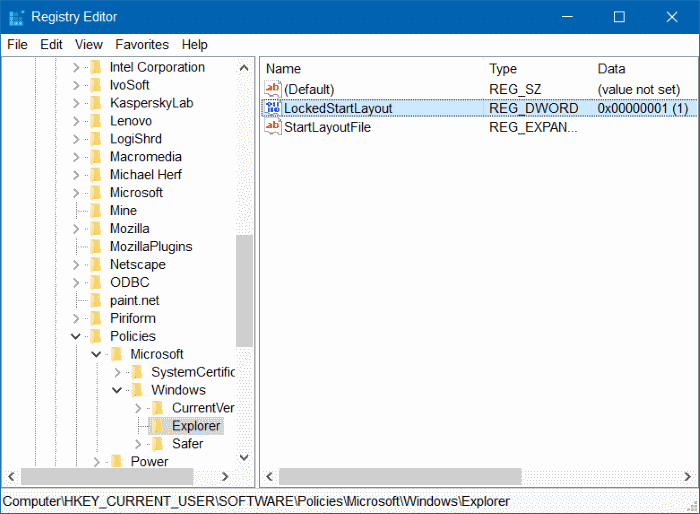
Task: Click the tree pane scroll-down arrow
Action: tap(244, 457)
